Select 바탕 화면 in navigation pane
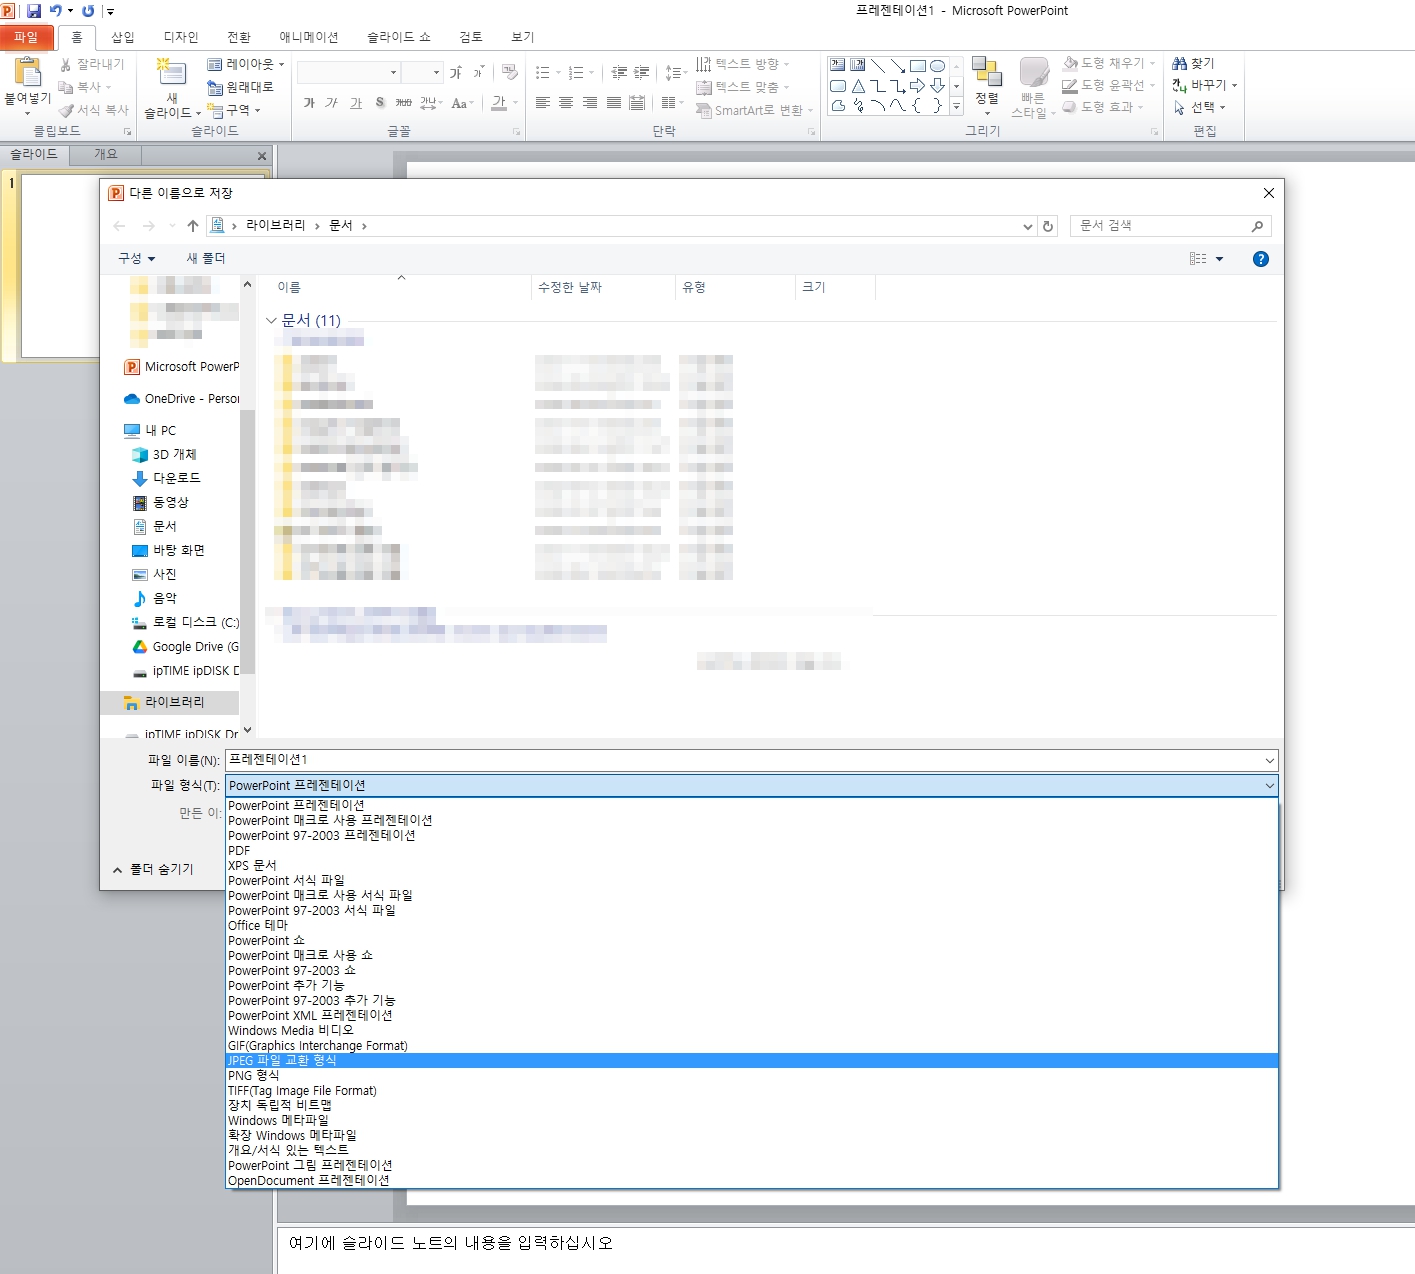Viewport: 1415px width, 1274px height. pos(169,550)
